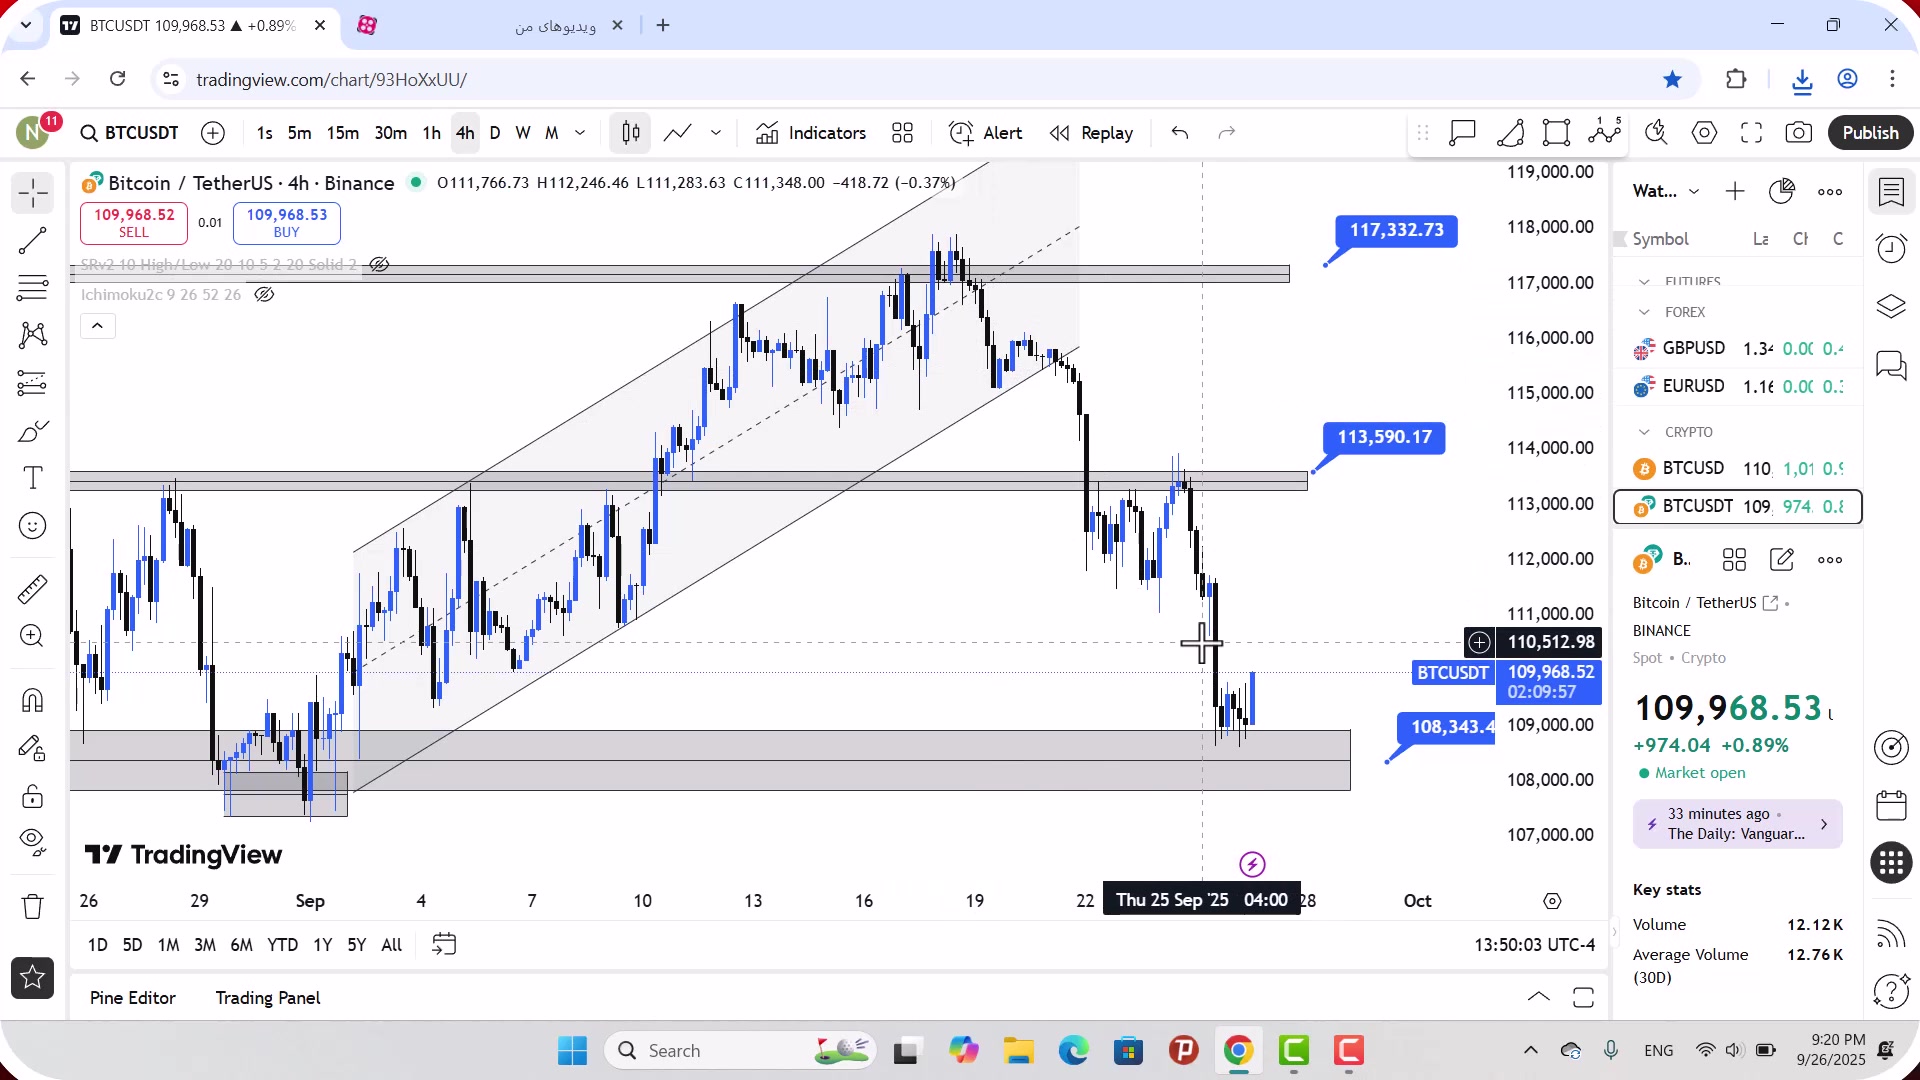The image size is (1920, 1080).
Task: Open the watchlist name dropdown
Action: 1666,191
